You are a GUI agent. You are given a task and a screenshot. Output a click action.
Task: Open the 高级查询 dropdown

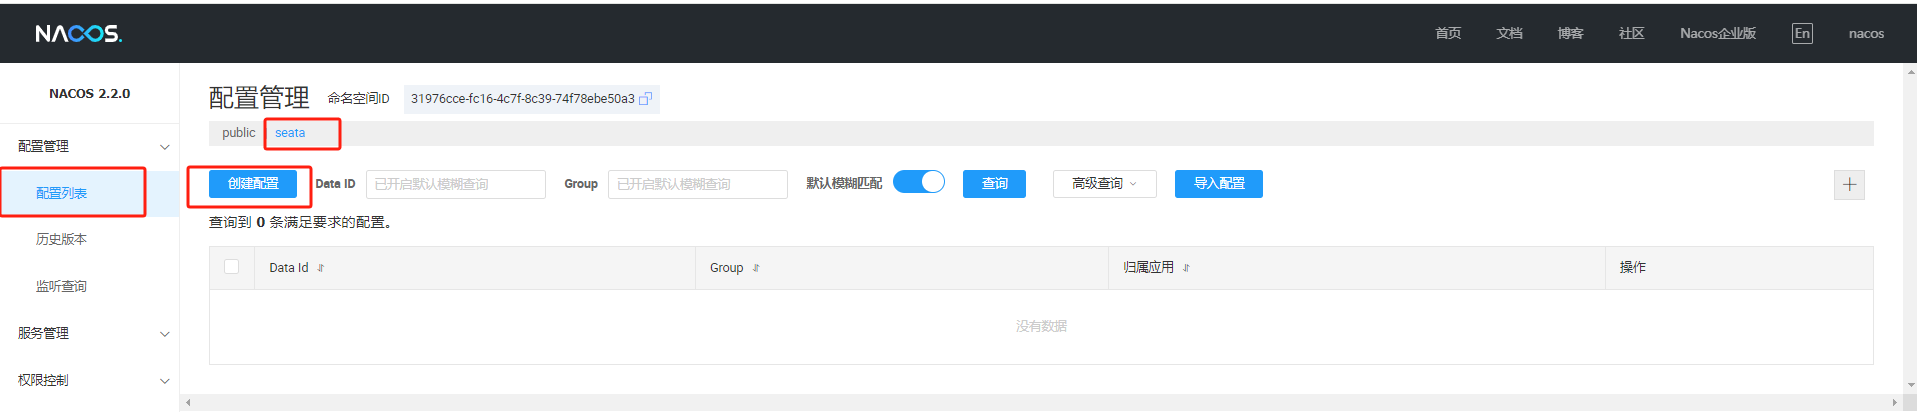[x=1104, y=184]
